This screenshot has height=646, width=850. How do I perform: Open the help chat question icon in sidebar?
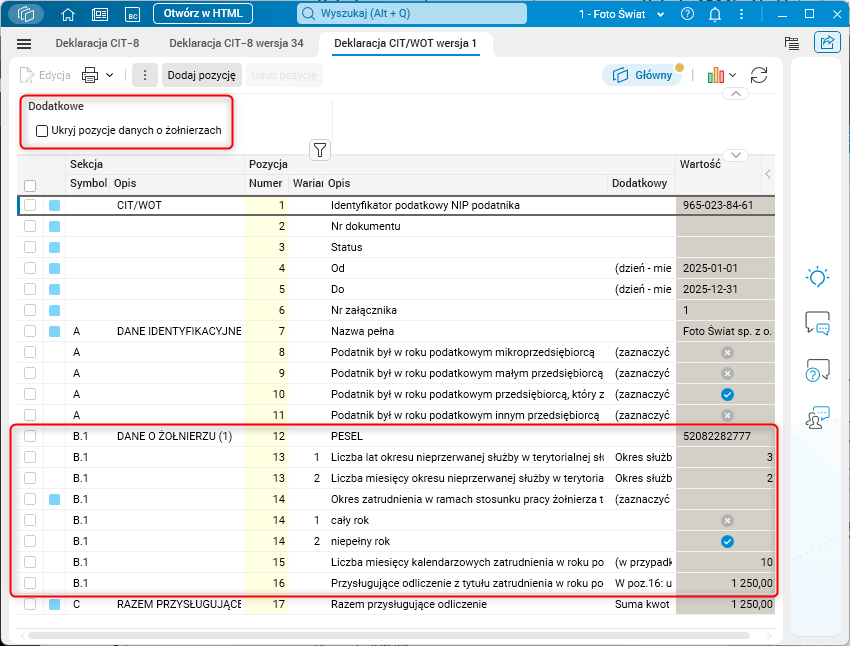(x=817, y=370)
